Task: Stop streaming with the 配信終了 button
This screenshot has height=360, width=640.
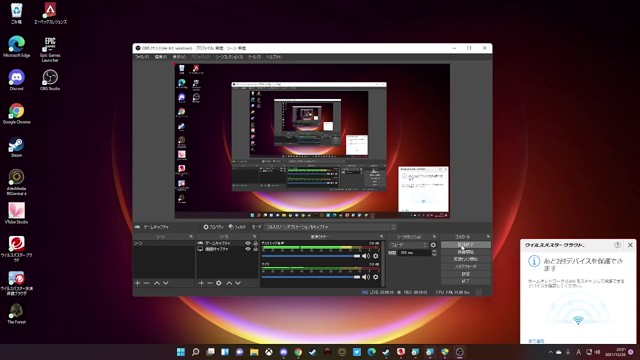Action: click(466, 244)
